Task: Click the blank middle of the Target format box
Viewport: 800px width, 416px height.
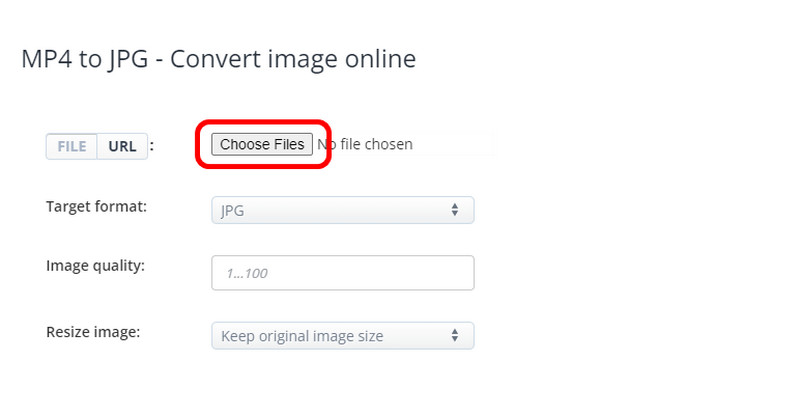Action: pos(340,210)
